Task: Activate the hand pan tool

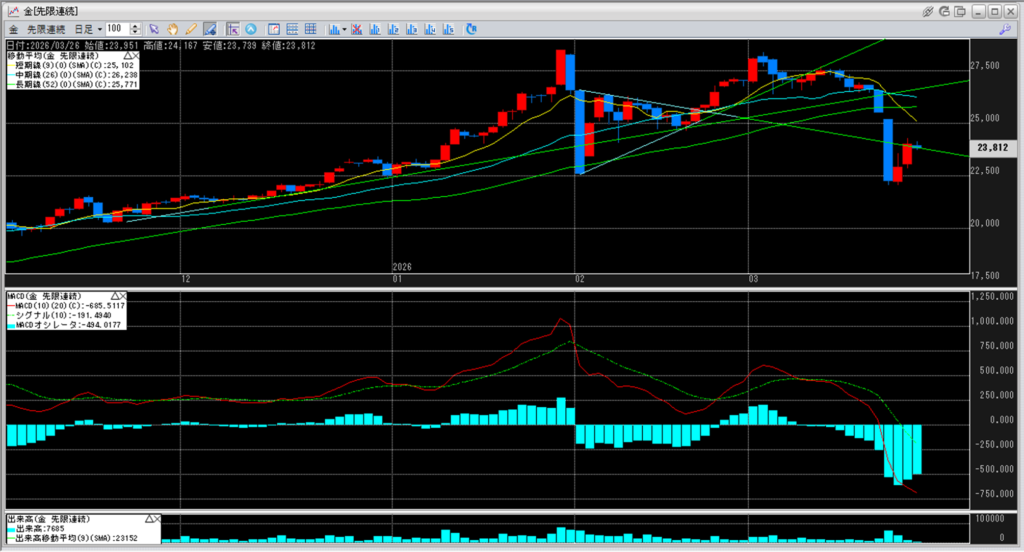Action: 173,29
